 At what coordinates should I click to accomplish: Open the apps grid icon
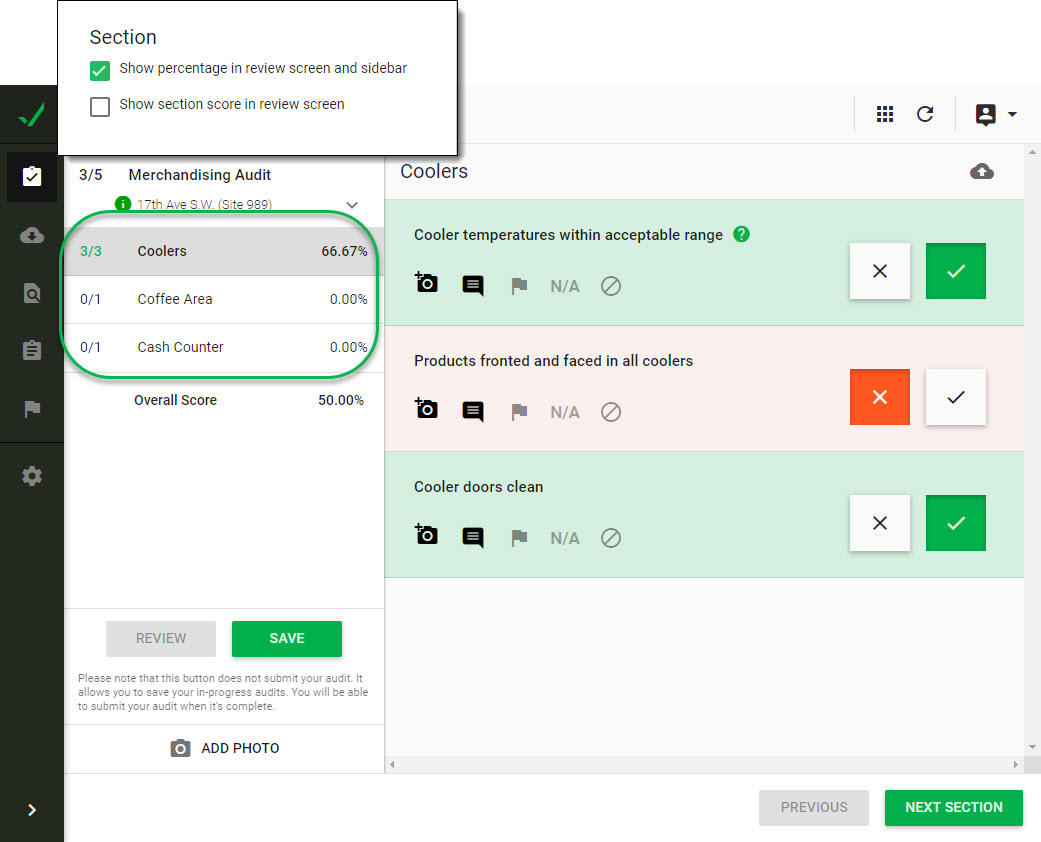[x=884, y=114]
